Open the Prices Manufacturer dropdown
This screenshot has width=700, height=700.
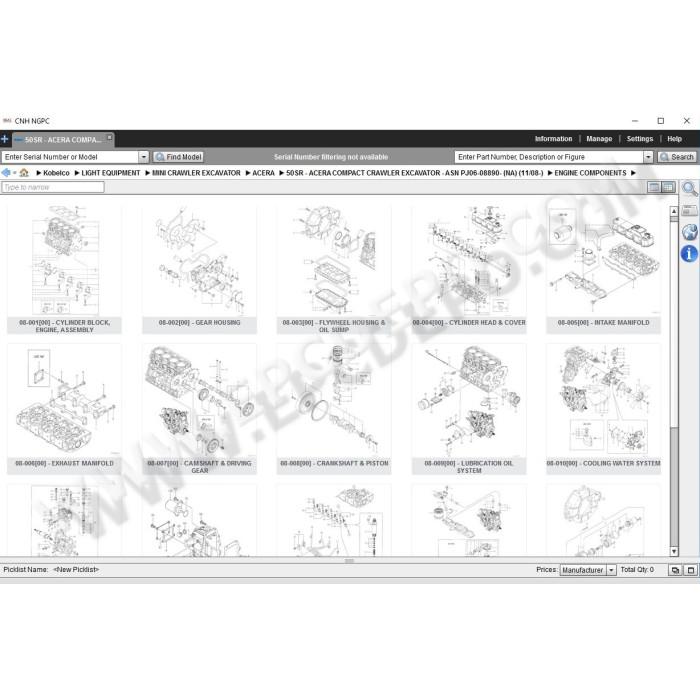pos(588,570)
